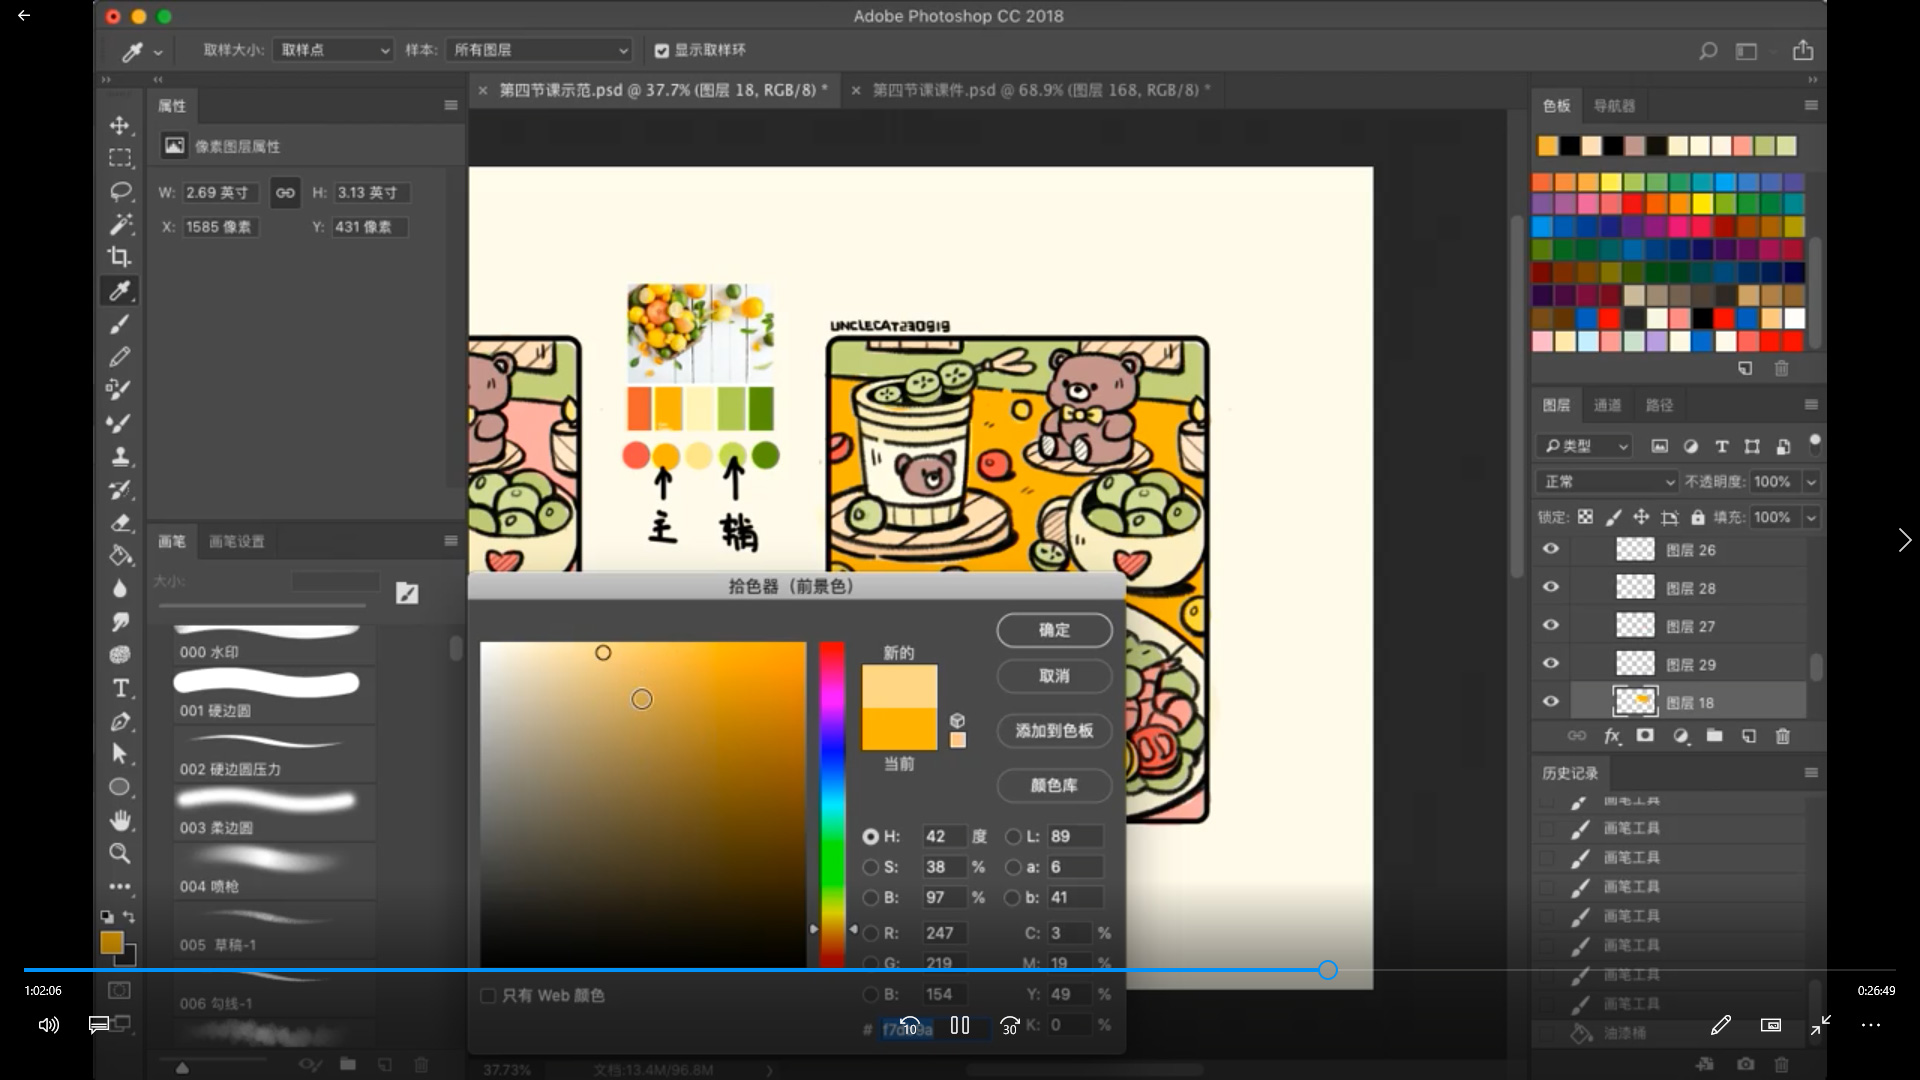This screenshot has width=1920, height=1080.
Task: Open the blend mode 正常 dropdown
Action: click(1606, 482)
